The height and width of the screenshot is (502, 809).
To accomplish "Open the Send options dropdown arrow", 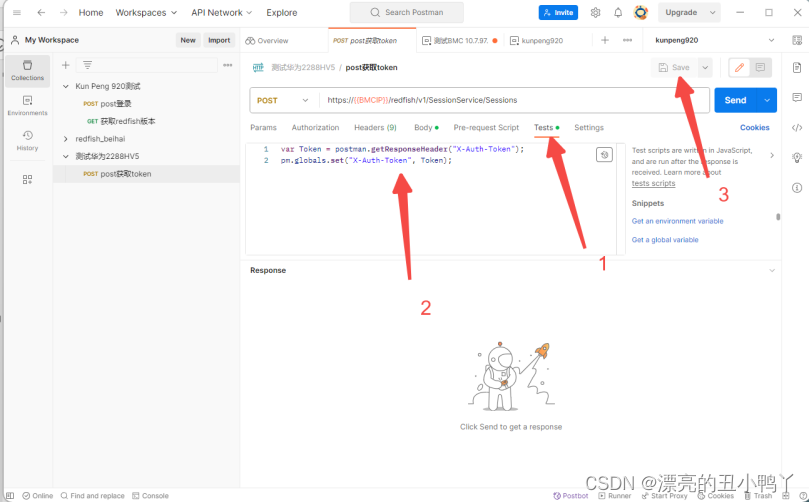I will [767, 101].
